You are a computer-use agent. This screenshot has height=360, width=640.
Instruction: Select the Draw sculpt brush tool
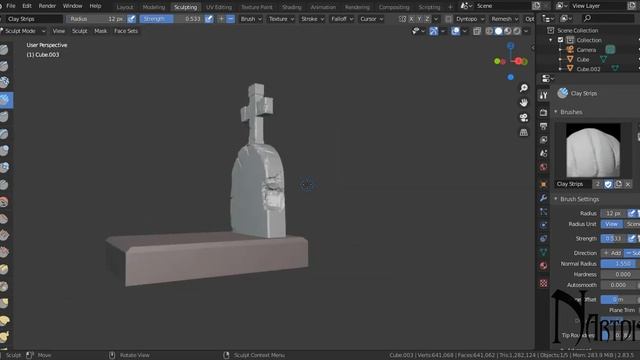click(x=4, y=50)
